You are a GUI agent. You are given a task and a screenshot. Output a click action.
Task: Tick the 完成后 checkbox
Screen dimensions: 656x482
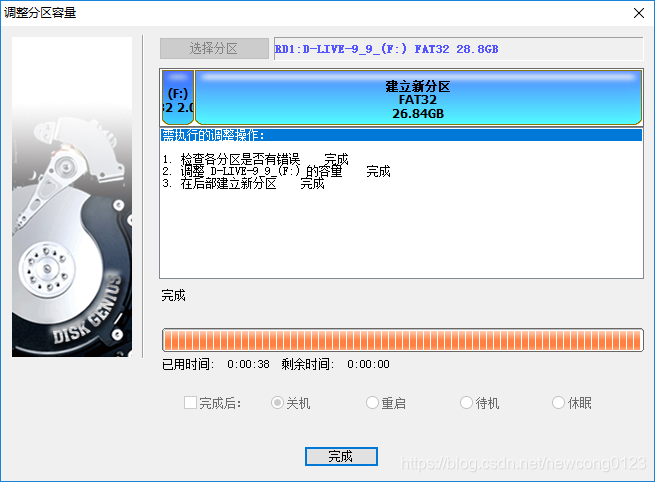(190, 403)
